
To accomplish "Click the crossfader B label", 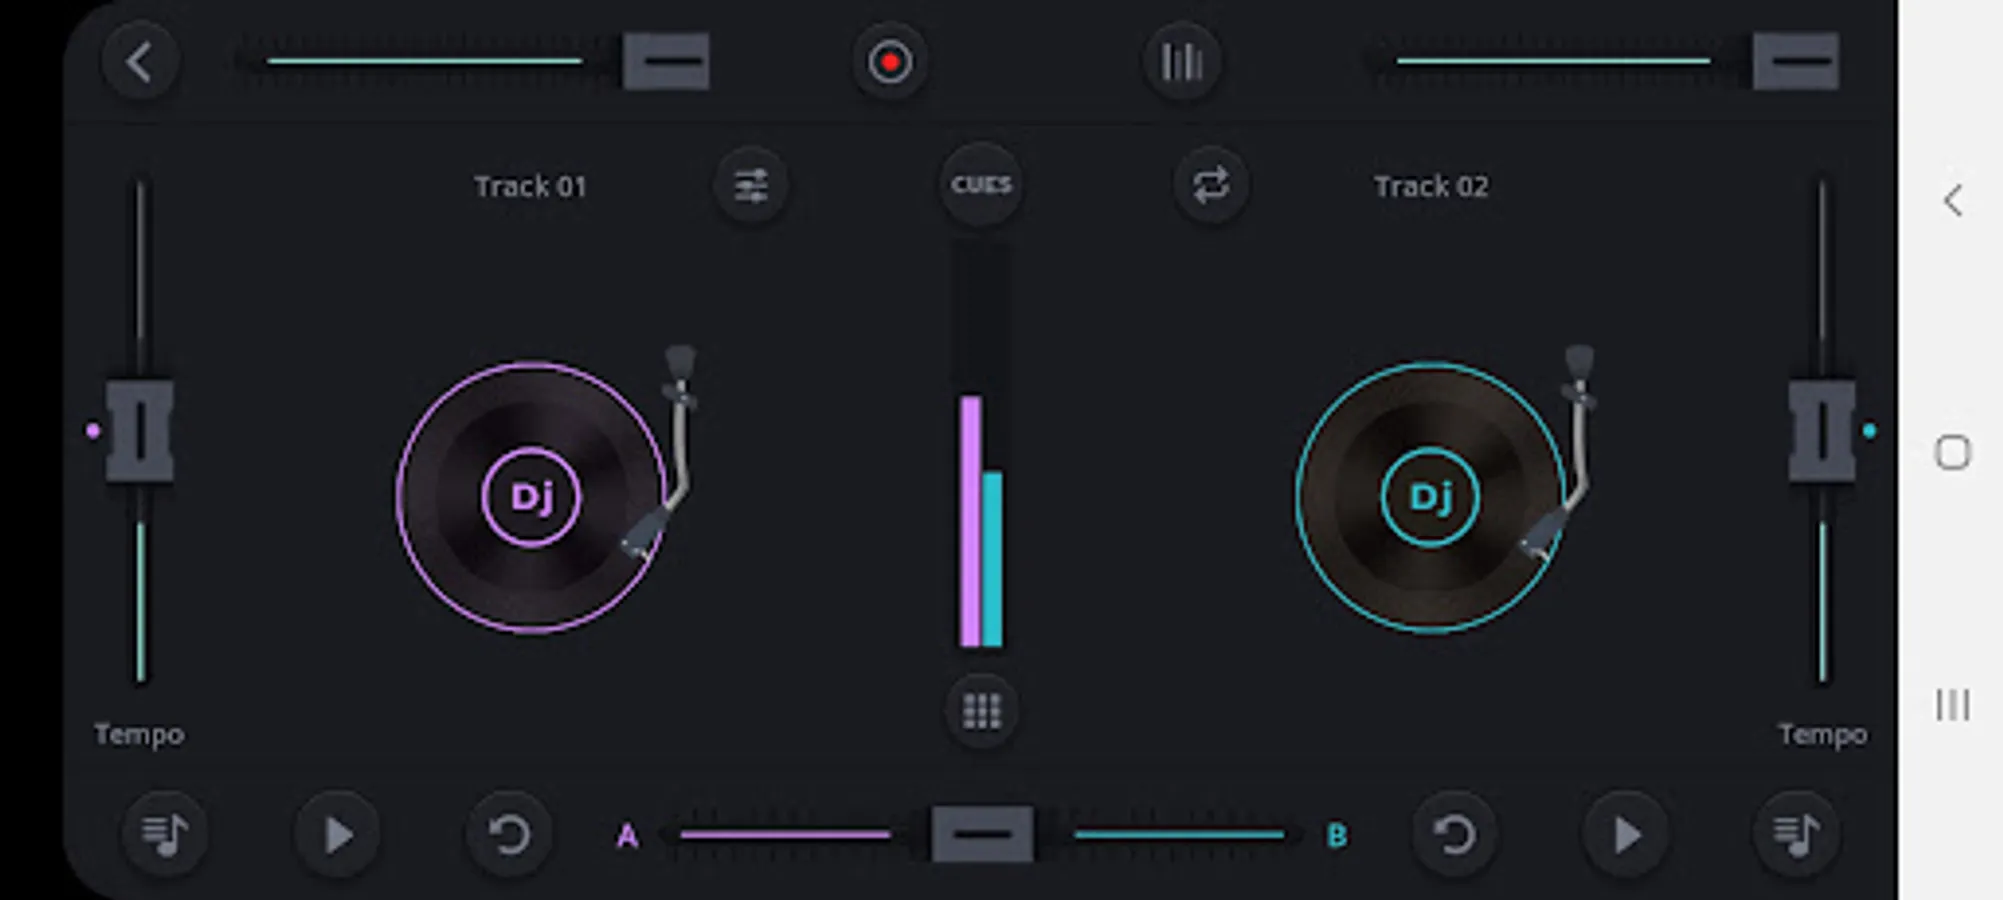I will [1337, 836].
